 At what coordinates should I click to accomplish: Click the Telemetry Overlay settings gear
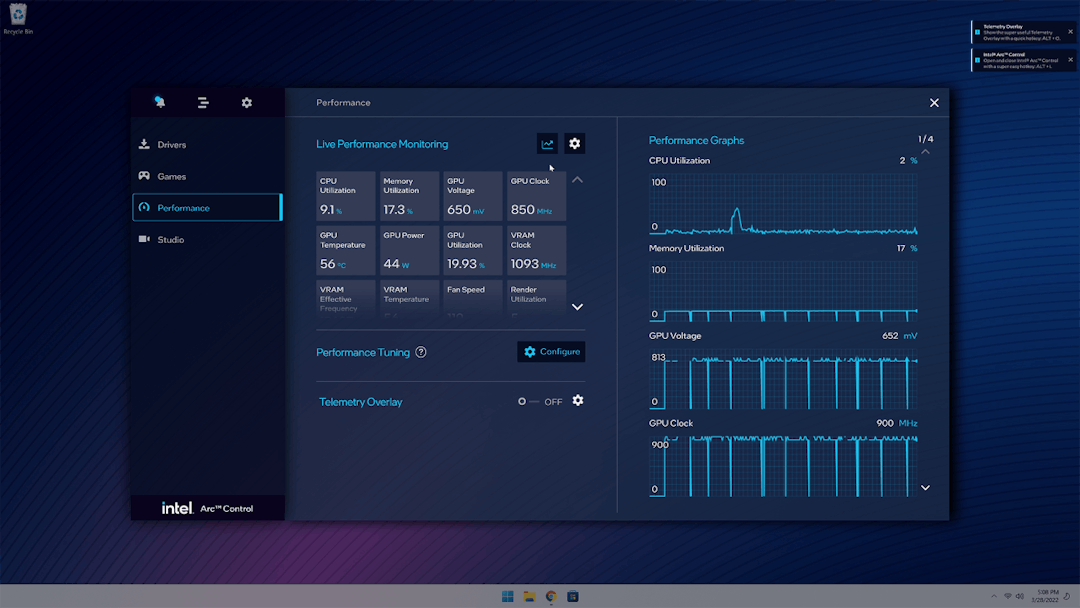tap(578, 401)
